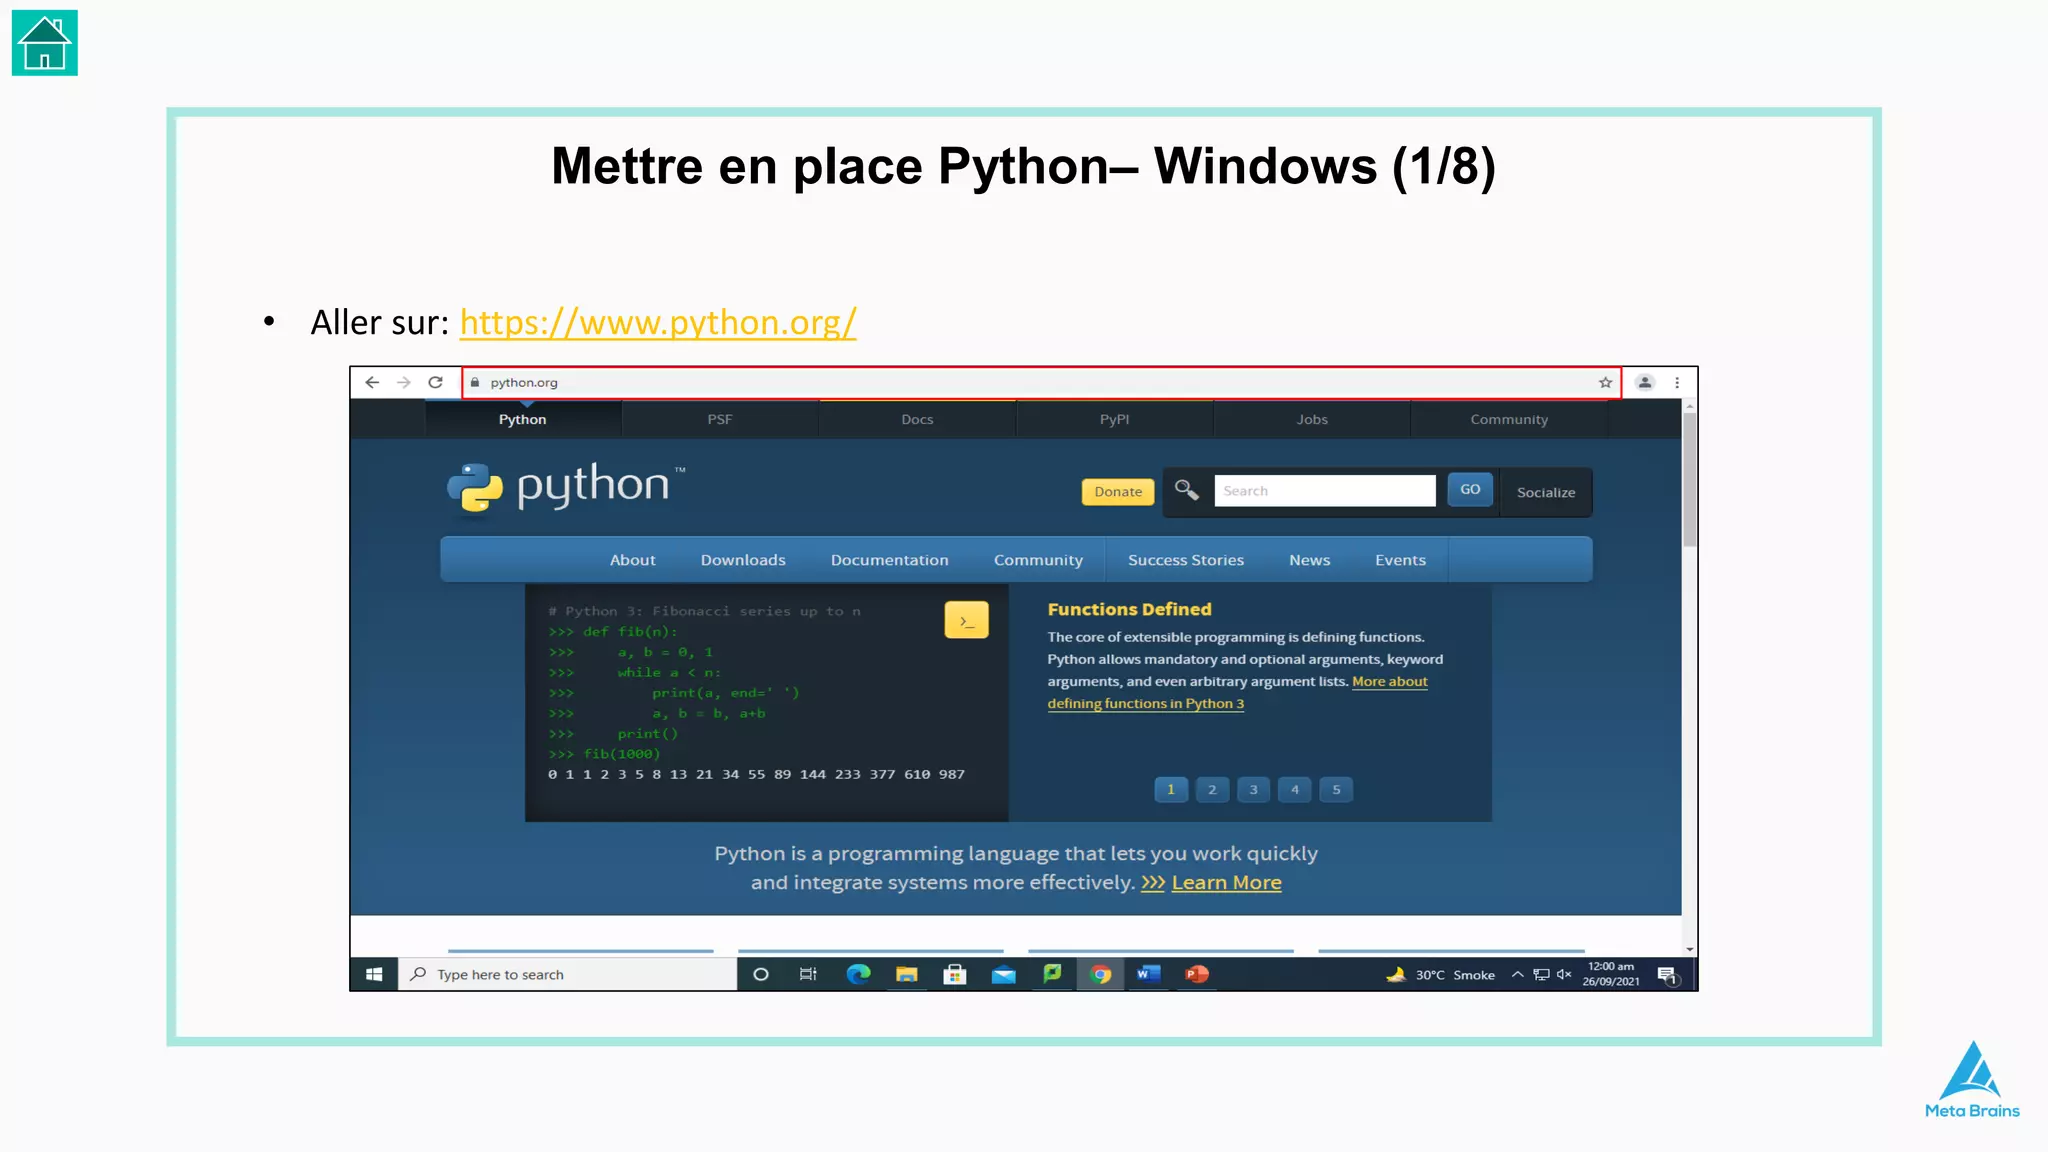Open the Downloads navigation menu
The image size is (2048, 1152).
coord(743,560)
